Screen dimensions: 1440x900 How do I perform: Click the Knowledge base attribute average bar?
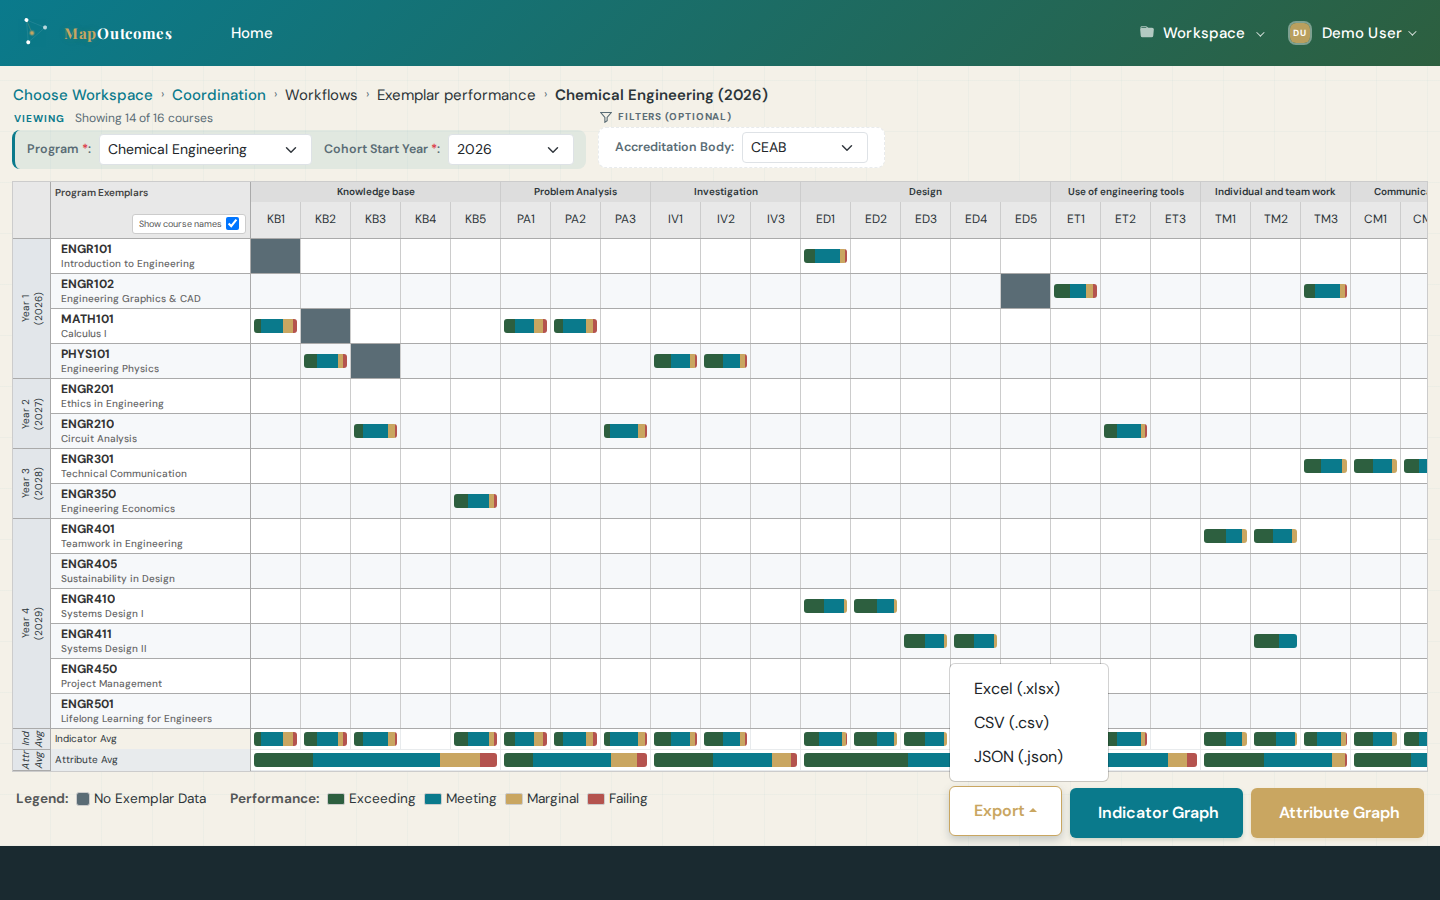pos(375,760)
